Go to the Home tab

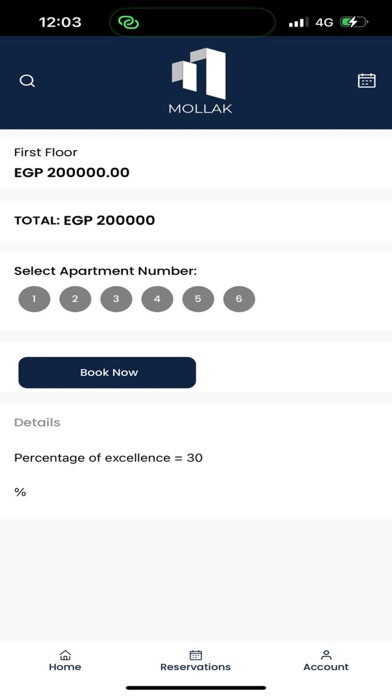click(65, 660)
